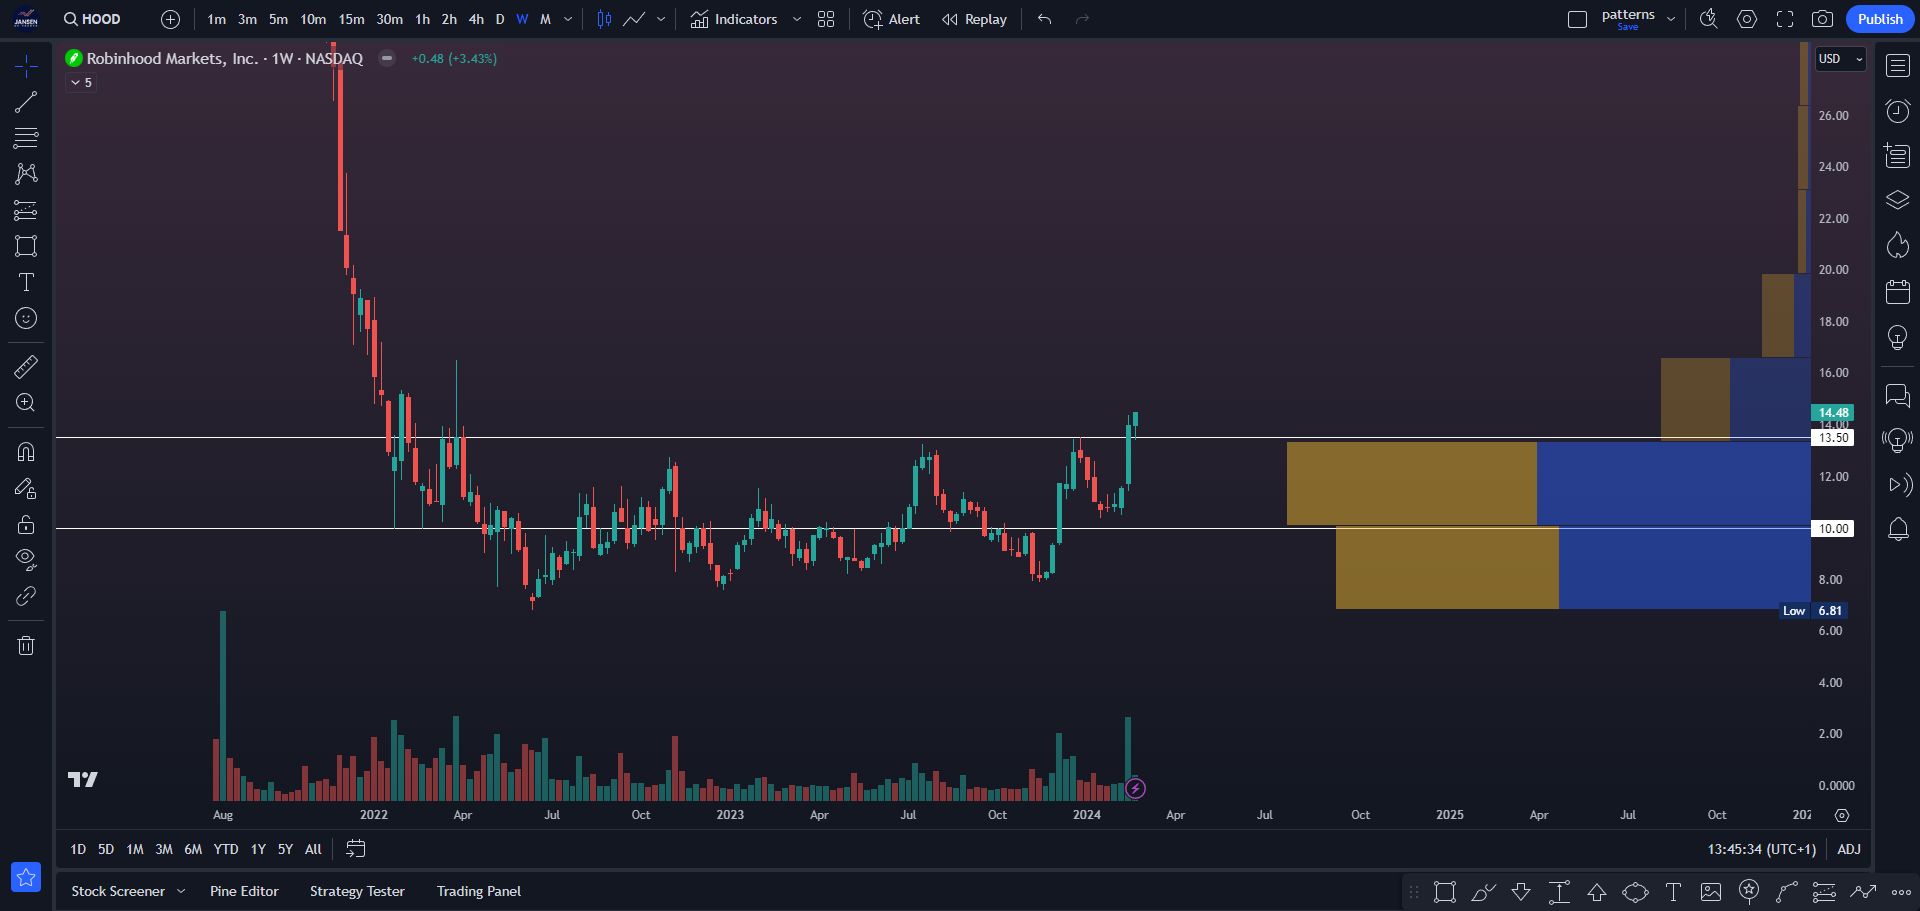Open the patterns drawing tool
Viewport: 1920px width, 911px height.
(x=26, y=174)
